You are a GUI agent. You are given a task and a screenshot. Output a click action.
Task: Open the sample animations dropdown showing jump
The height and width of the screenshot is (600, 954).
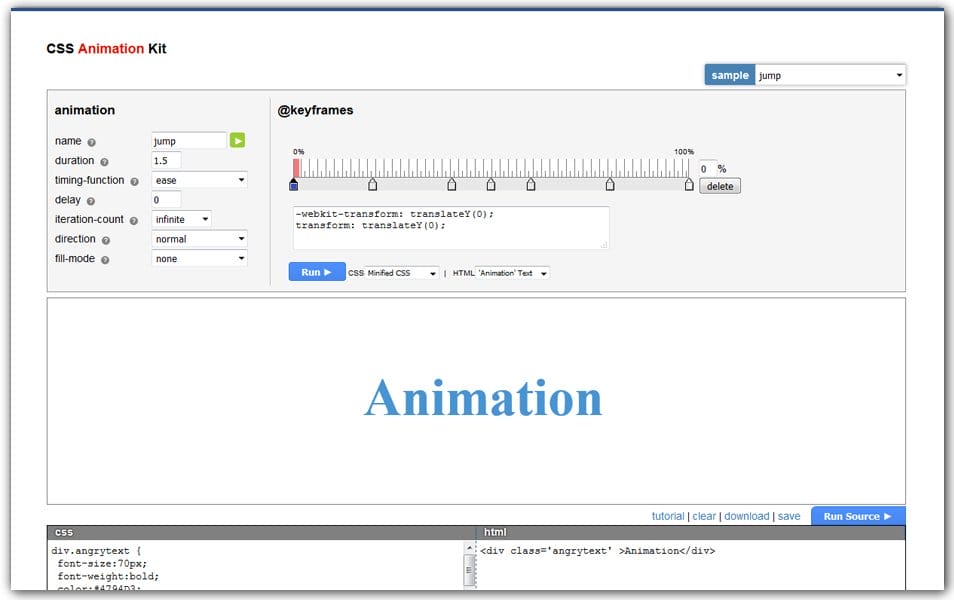point(830,74)
